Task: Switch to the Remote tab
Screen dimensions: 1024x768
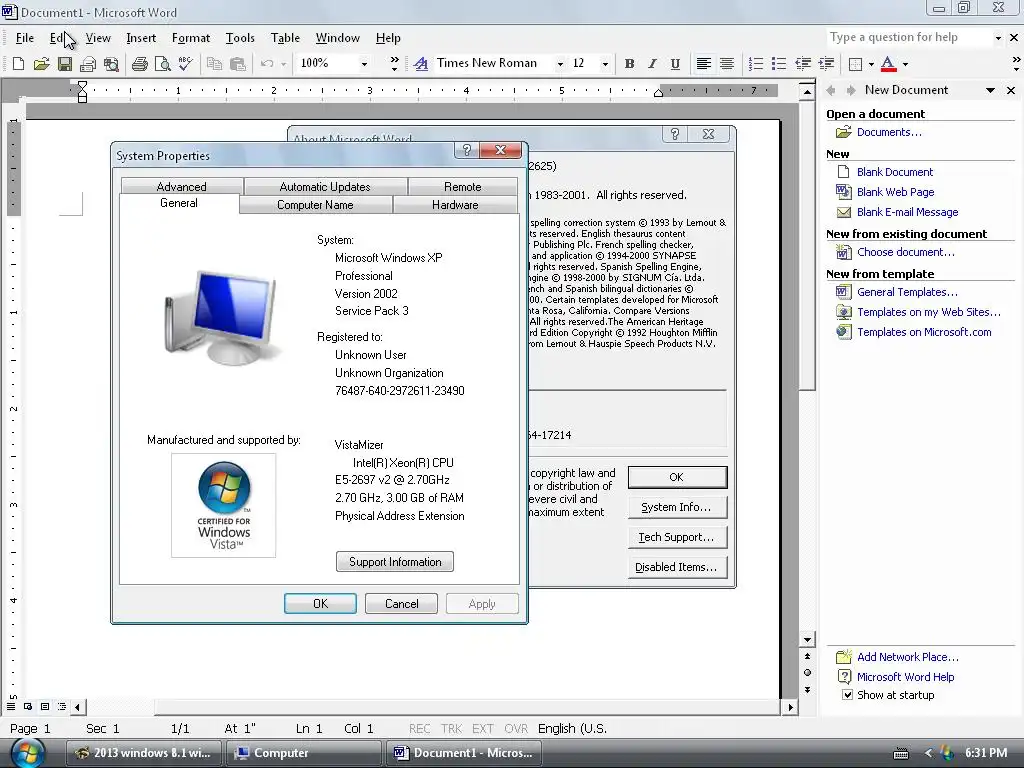Action: click(x=463, y=187)
